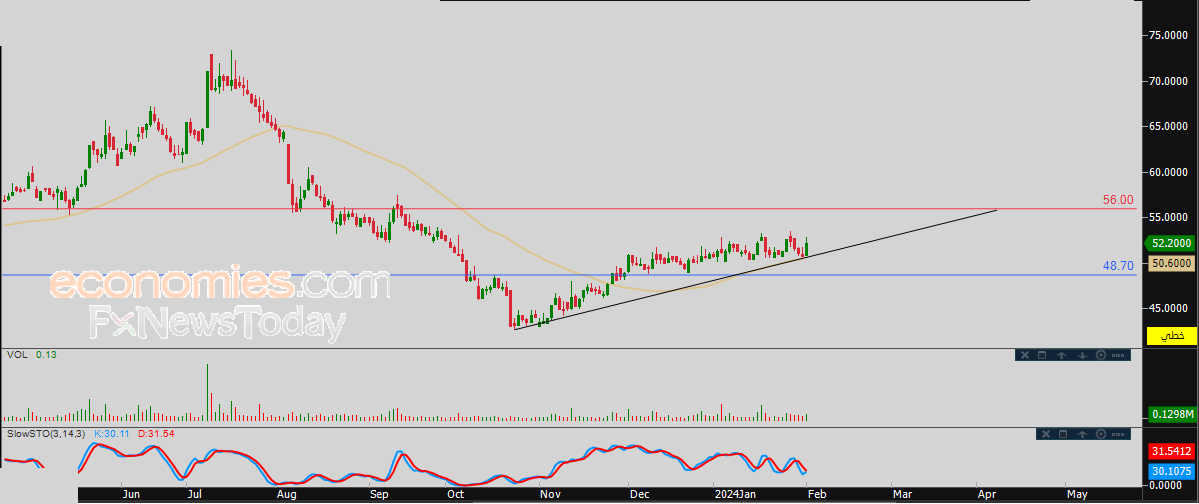Screen dimensions: 1199x504
Task: Click the Aug label on time axis
Action: point(286,495)
